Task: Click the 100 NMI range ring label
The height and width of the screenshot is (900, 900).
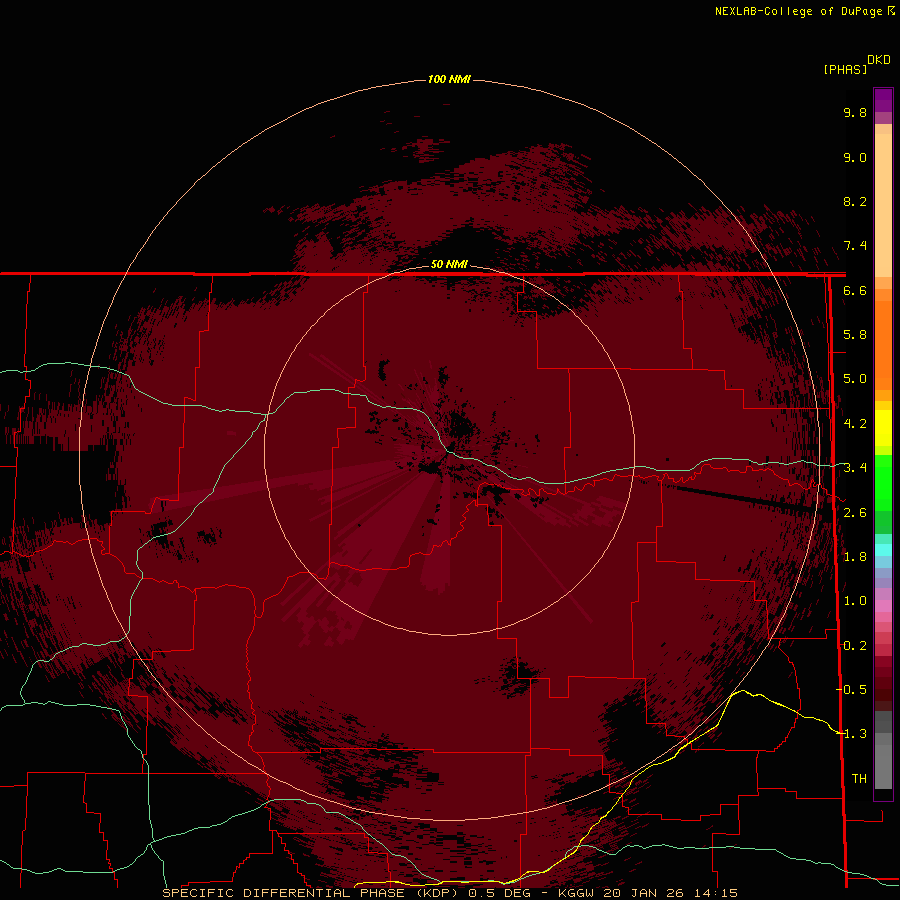Action: click(449, 79)
